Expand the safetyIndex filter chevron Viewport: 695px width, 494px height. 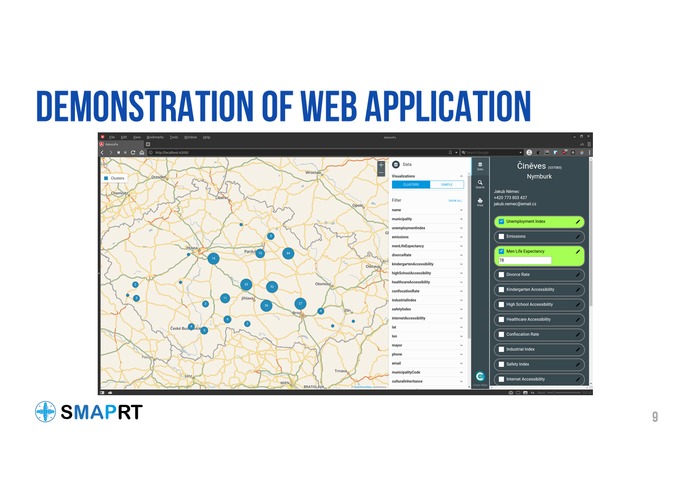tap(461, 309)
